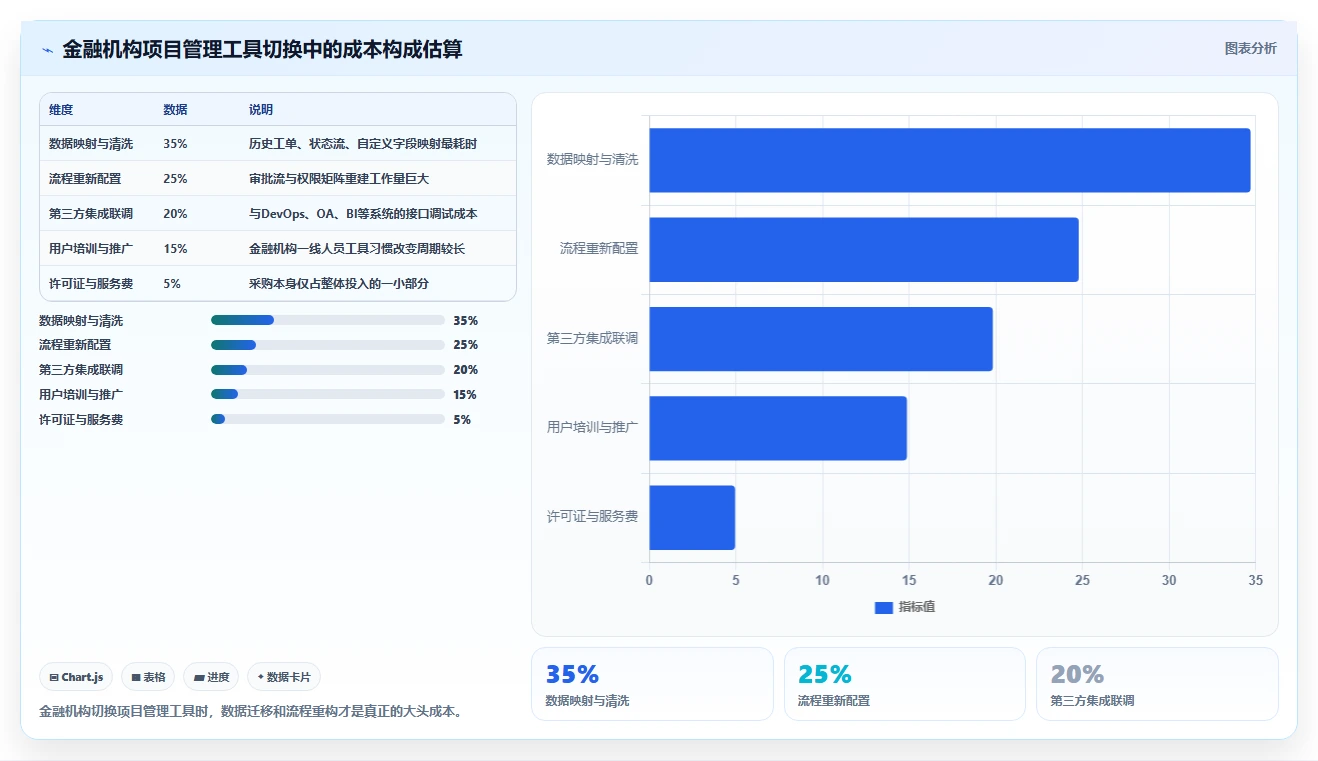Click the 用户培训与推广 chart bar

pos(778,428)
